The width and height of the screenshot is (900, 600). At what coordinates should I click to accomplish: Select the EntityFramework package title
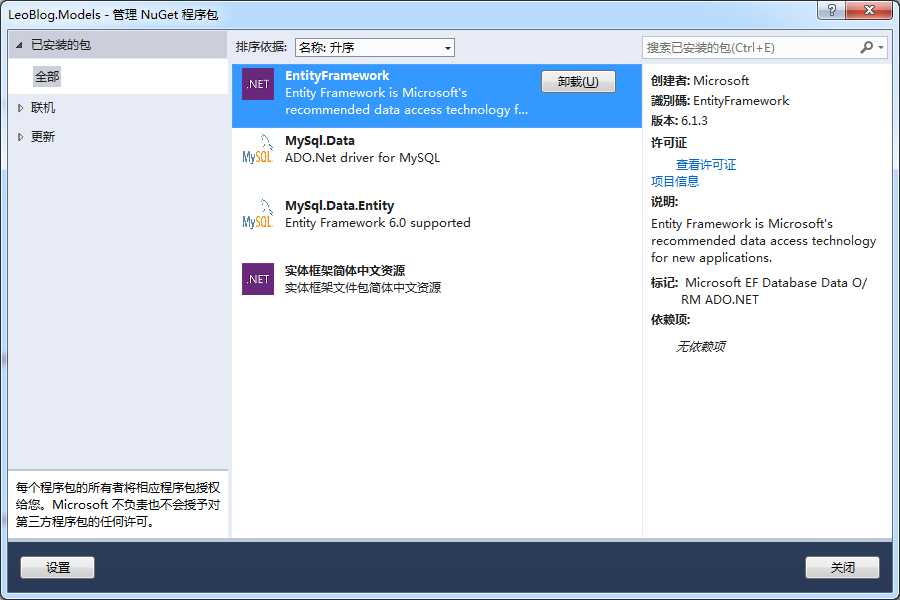337,76
